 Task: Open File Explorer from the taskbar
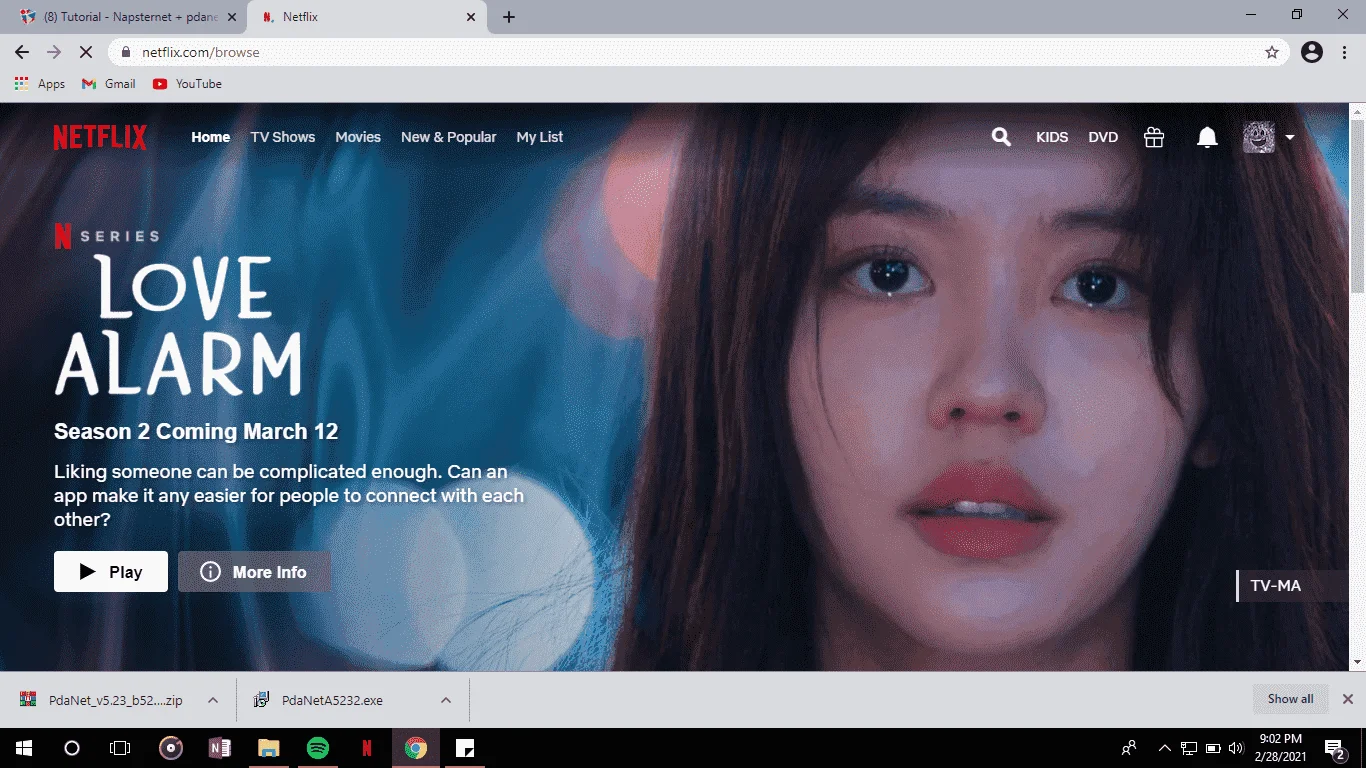(269, 748)
